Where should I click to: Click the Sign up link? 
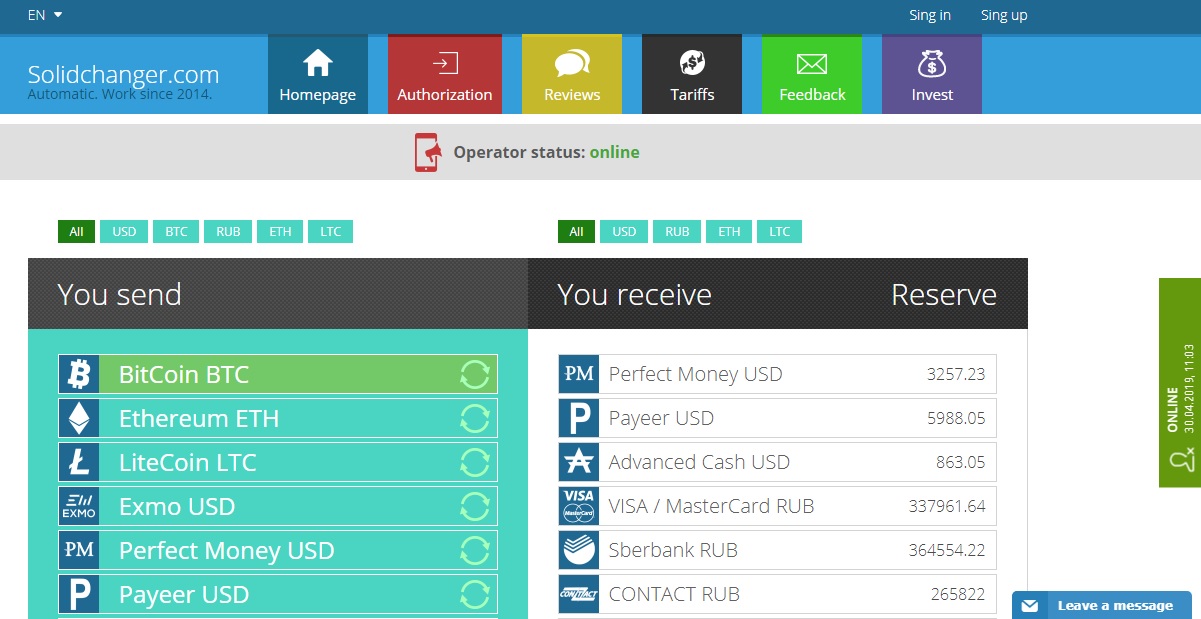[1004, 15]
